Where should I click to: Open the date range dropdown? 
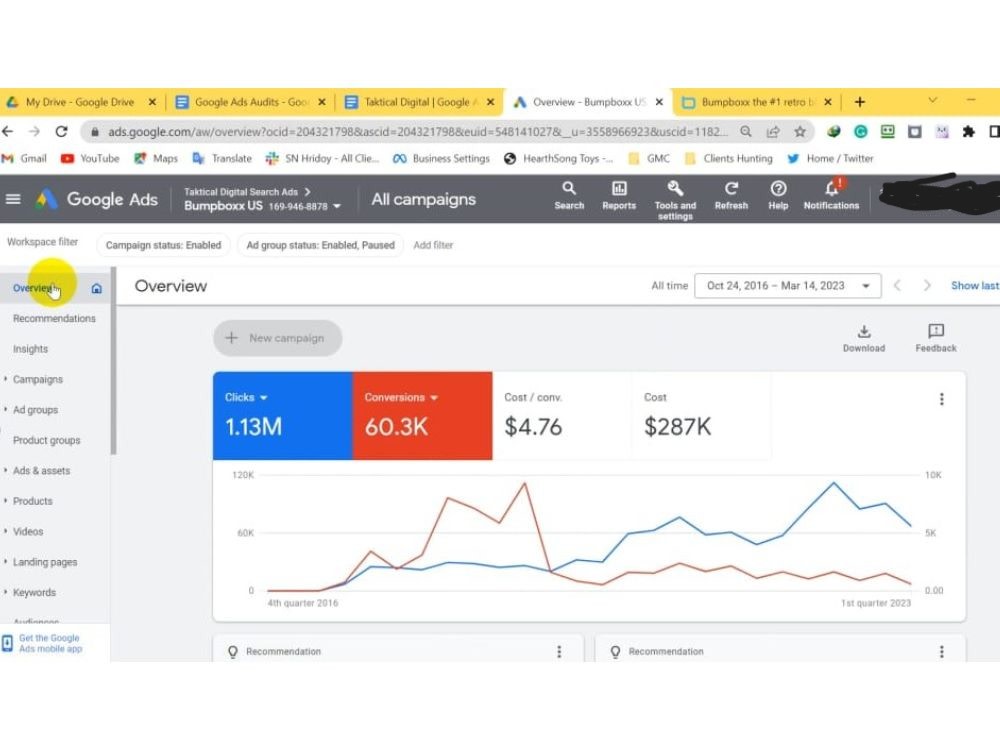pyautogui.click(x=788, y=286)
